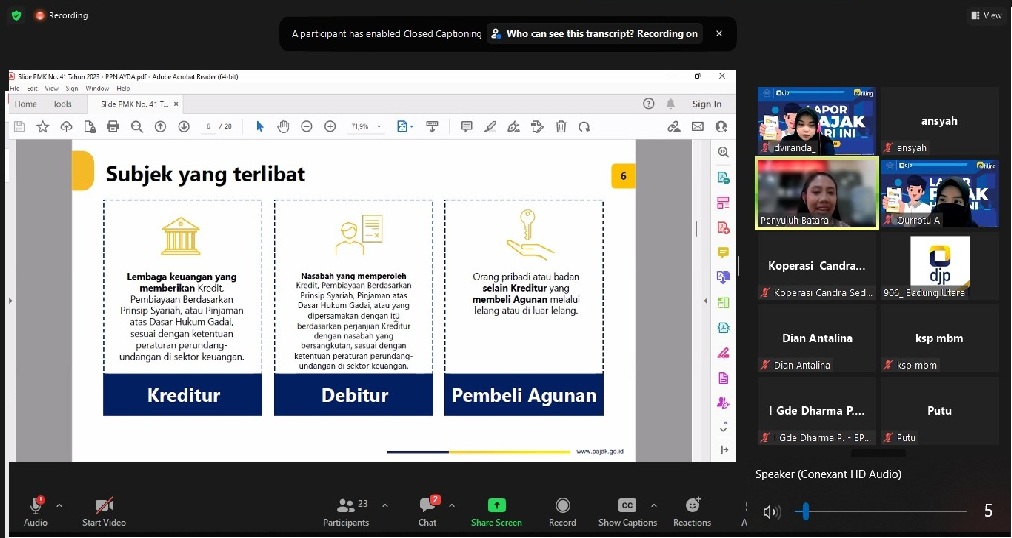Expand audio options arrow next to microphone
The width and height of the screenshot is (1012, 538).
[x=59, y=505]
